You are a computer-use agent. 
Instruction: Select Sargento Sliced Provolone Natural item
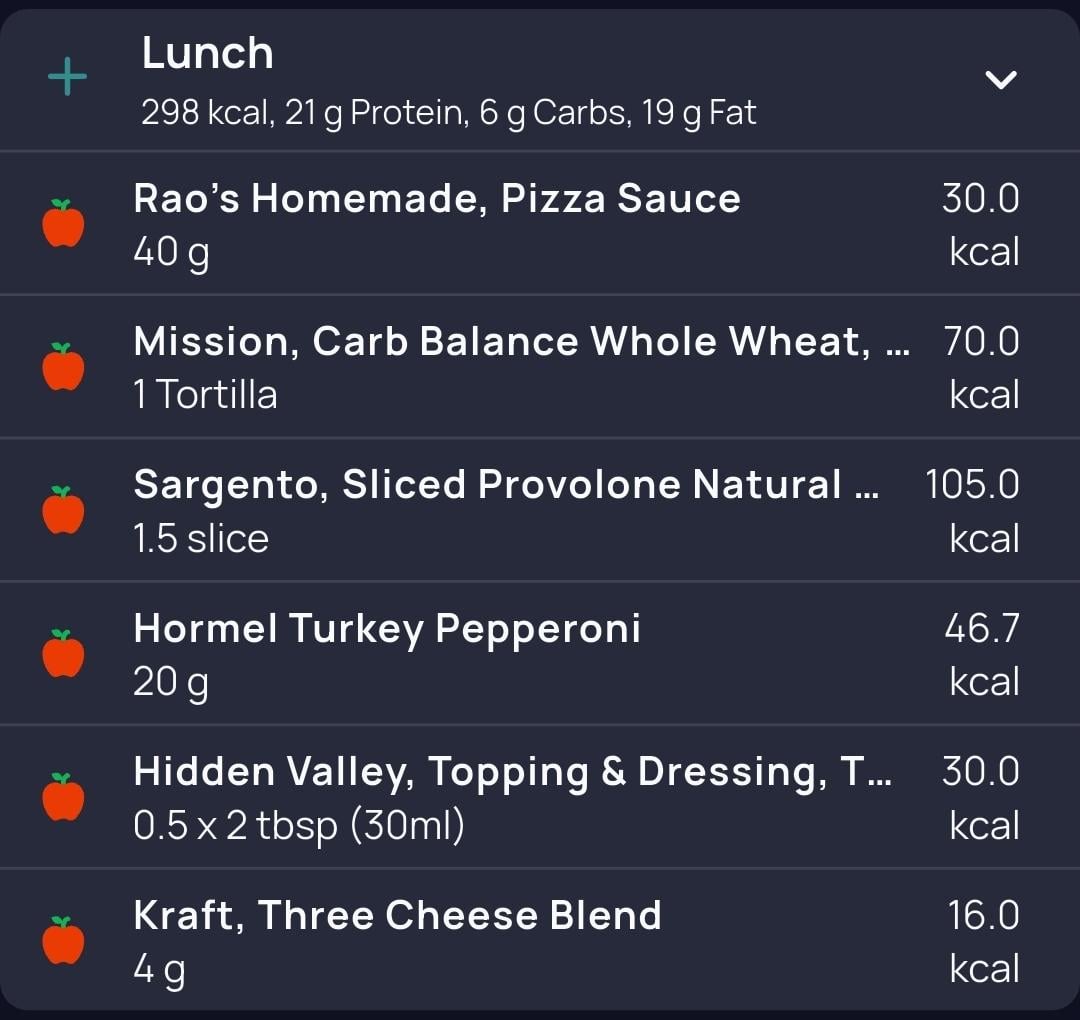pos(540,510)
